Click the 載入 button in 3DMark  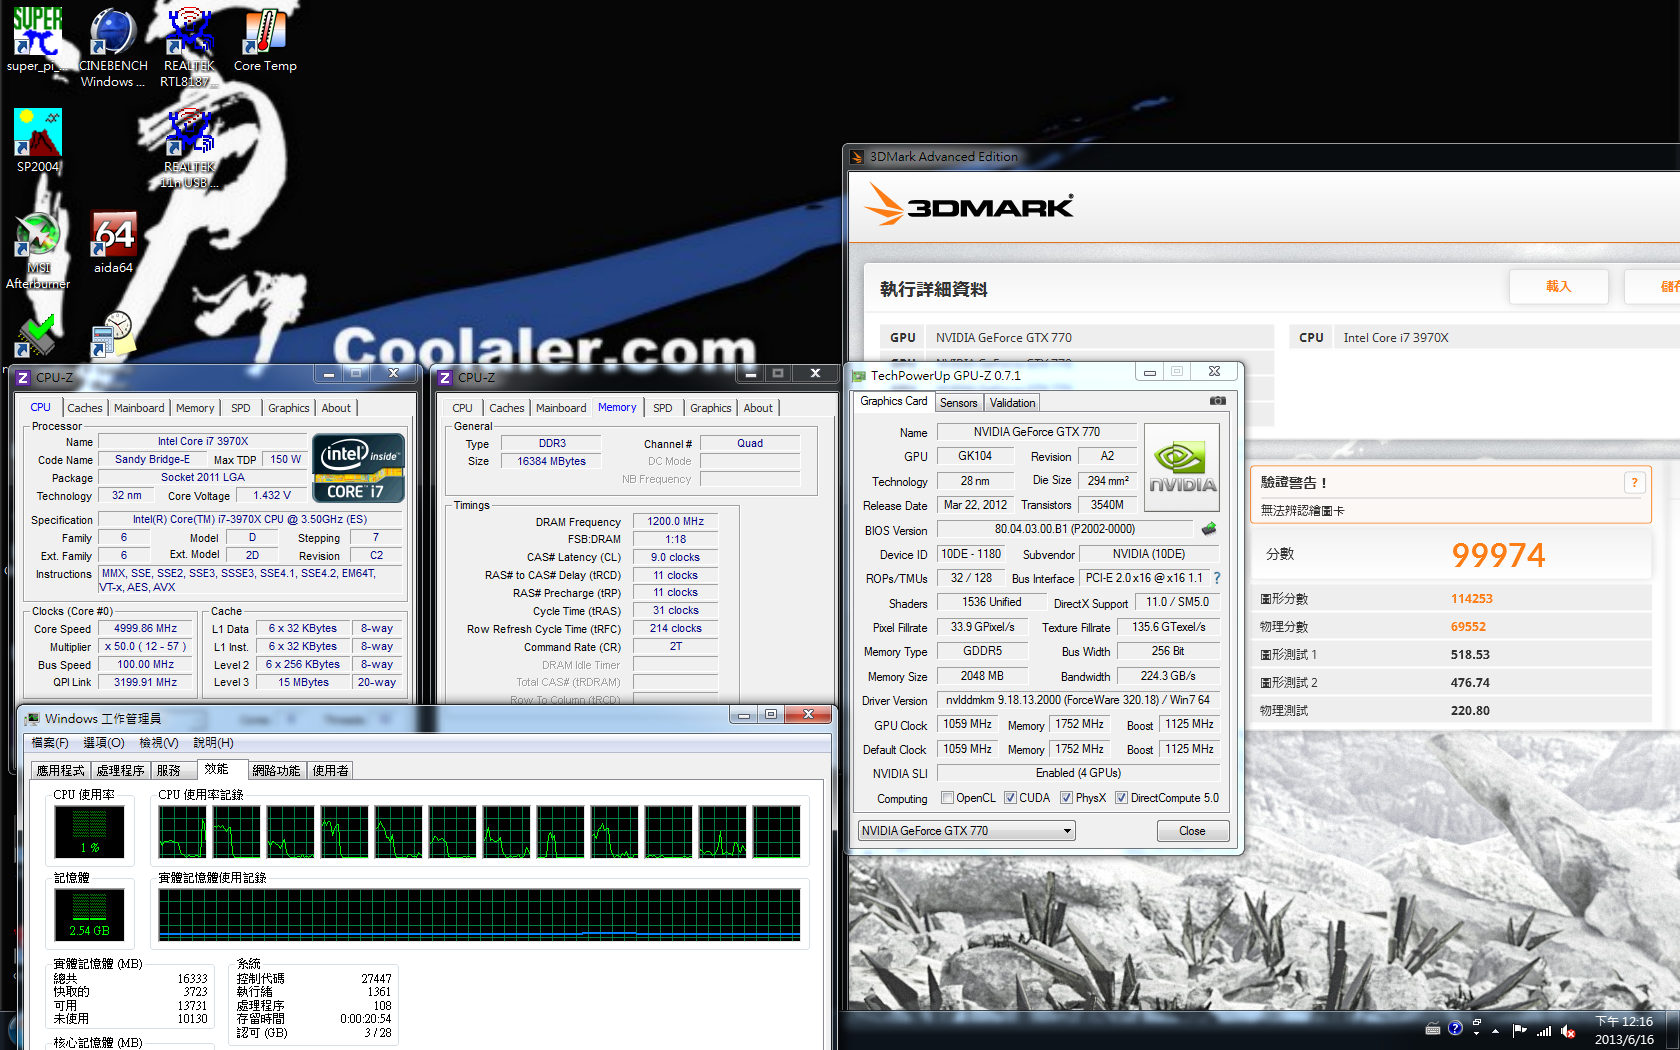point(1558,287)
